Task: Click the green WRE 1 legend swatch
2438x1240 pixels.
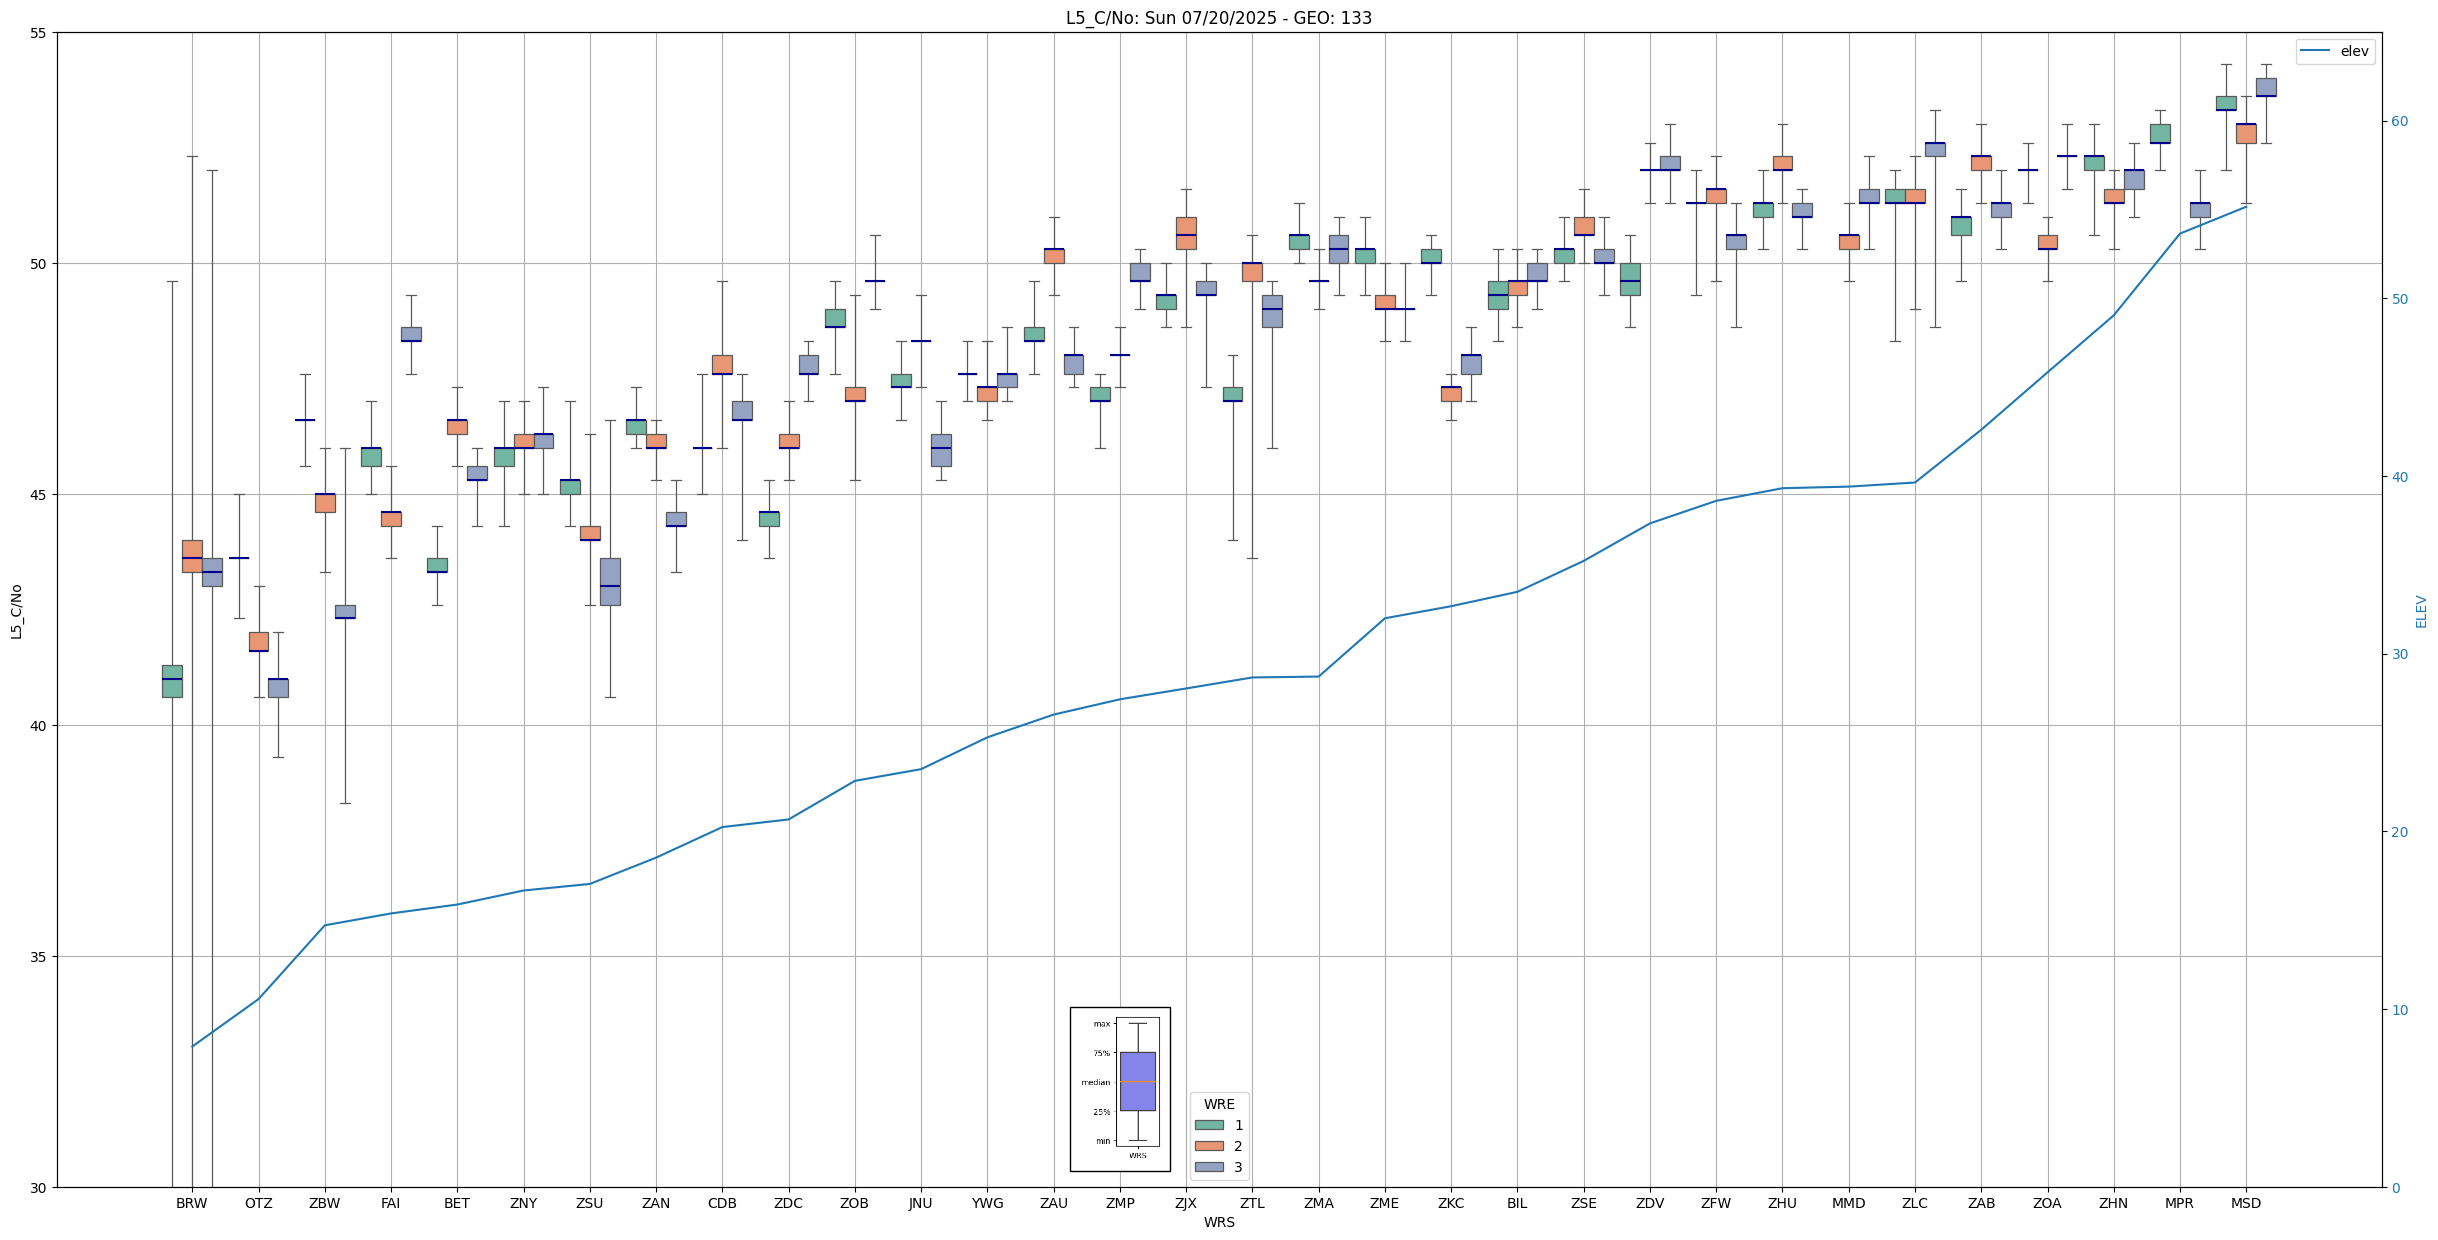Action: 1209,1125
